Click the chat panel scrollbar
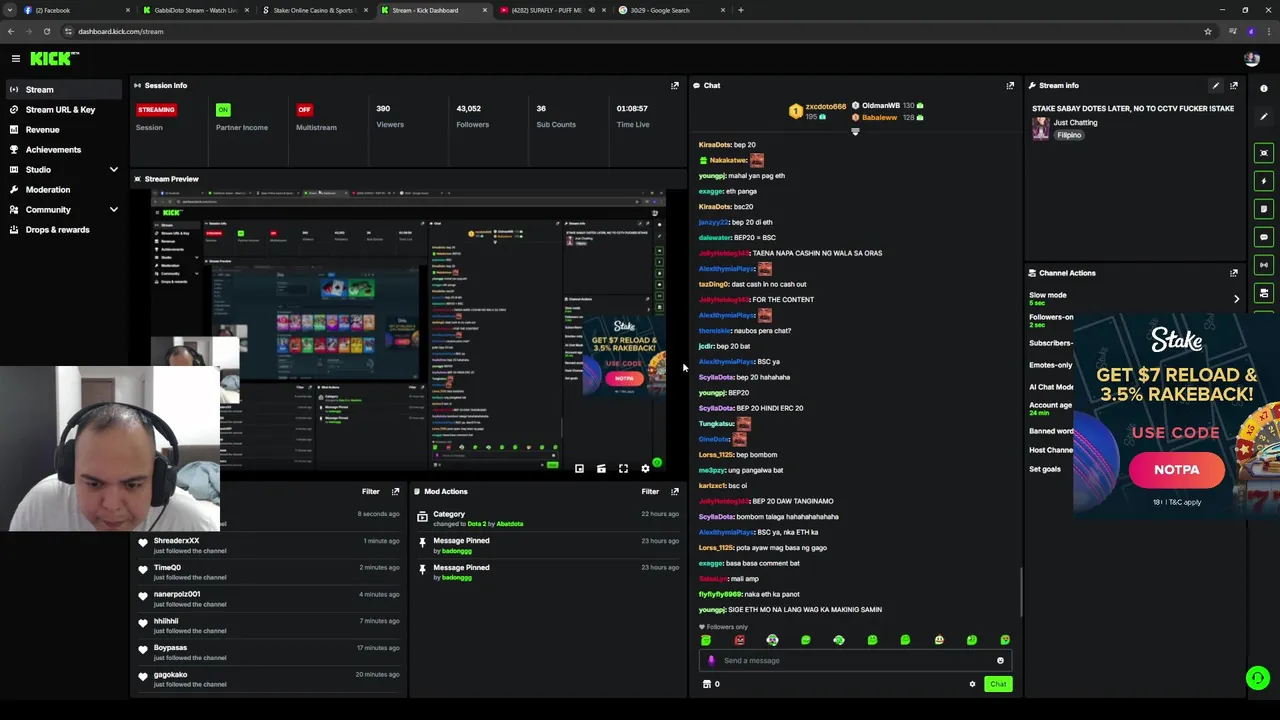 pyautogui.click(x=1021, y=592)
